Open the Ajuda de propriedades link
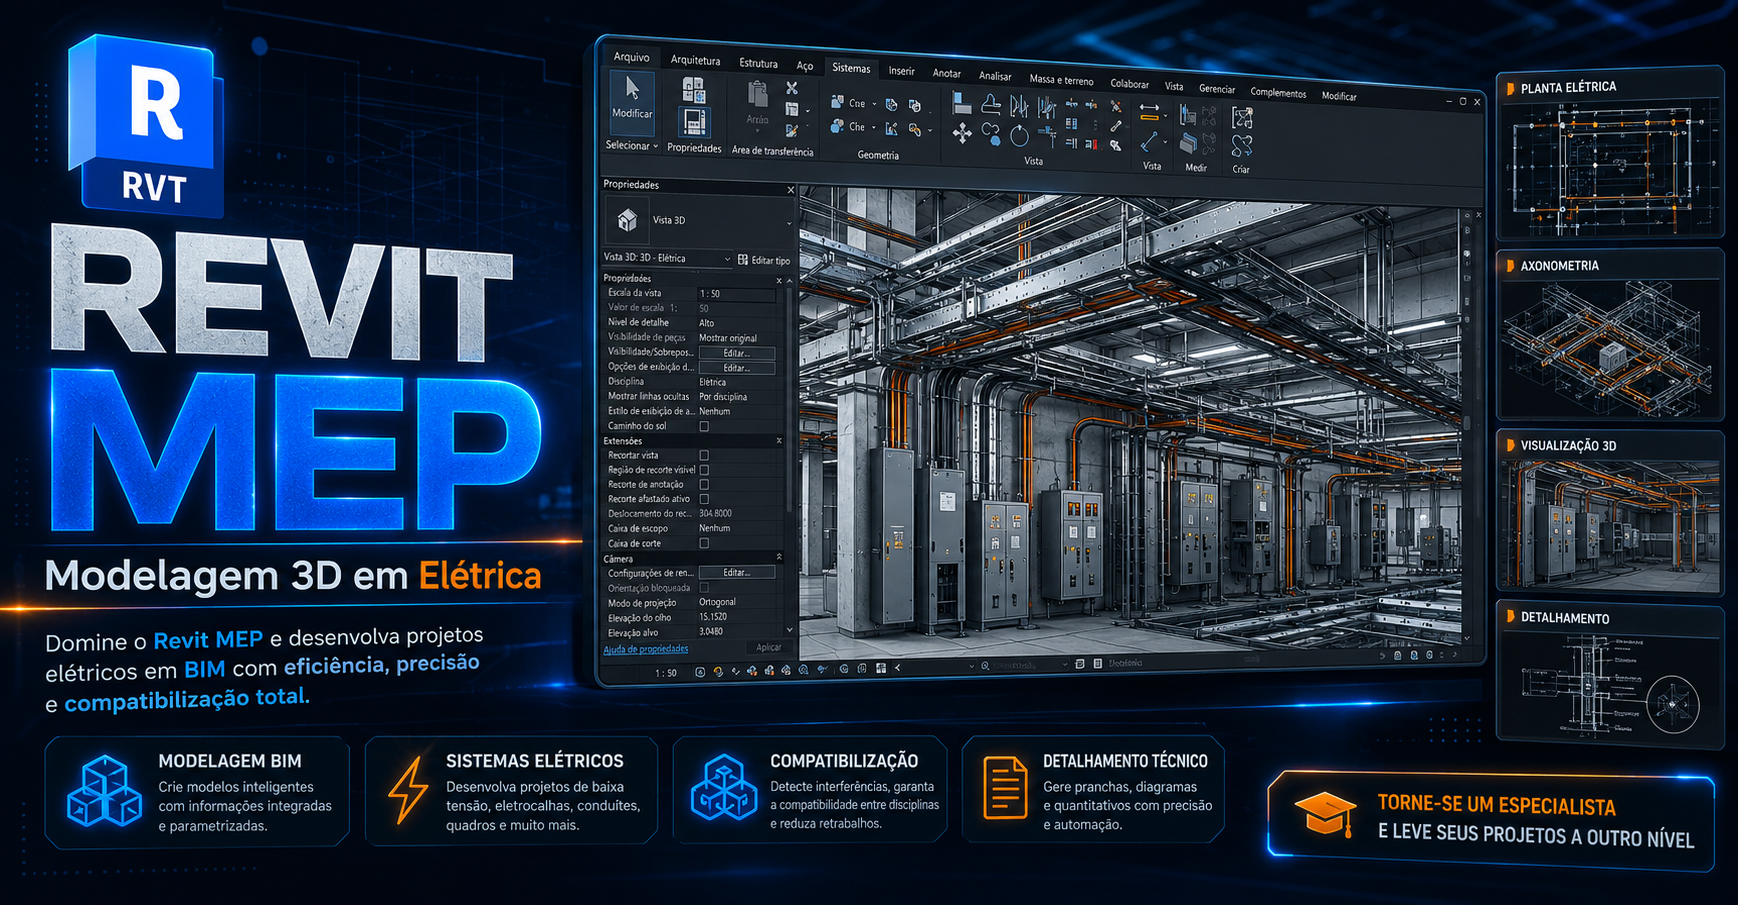 645,649
